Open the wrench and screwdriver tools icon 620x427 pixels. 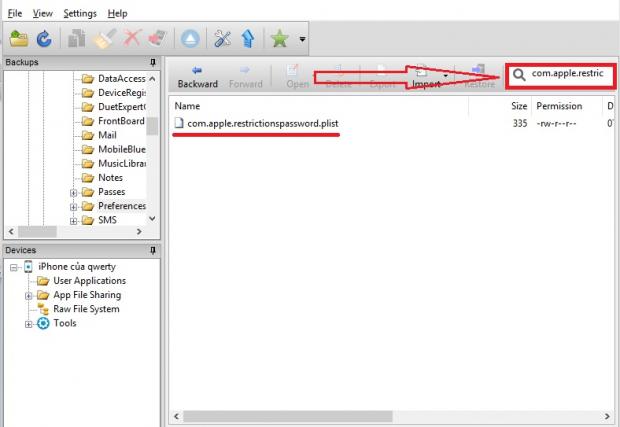223,39
